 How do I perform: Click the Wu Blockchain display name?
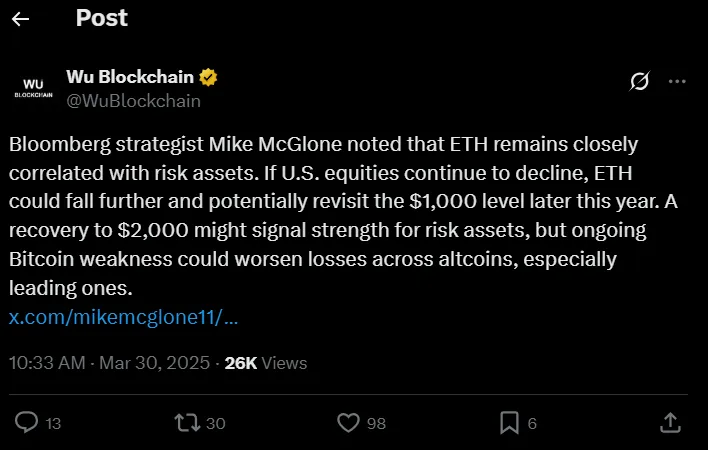(x=130, y=77)
